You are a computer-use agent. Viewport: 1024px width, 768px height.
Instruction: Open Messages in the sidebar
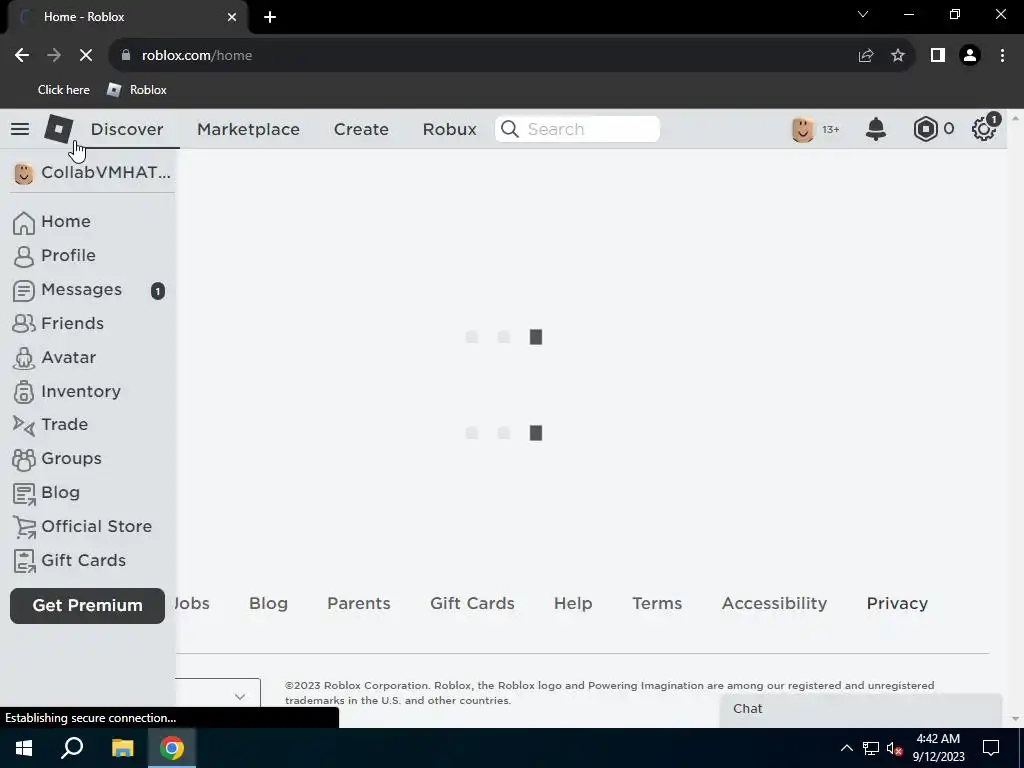pos(88,289)
